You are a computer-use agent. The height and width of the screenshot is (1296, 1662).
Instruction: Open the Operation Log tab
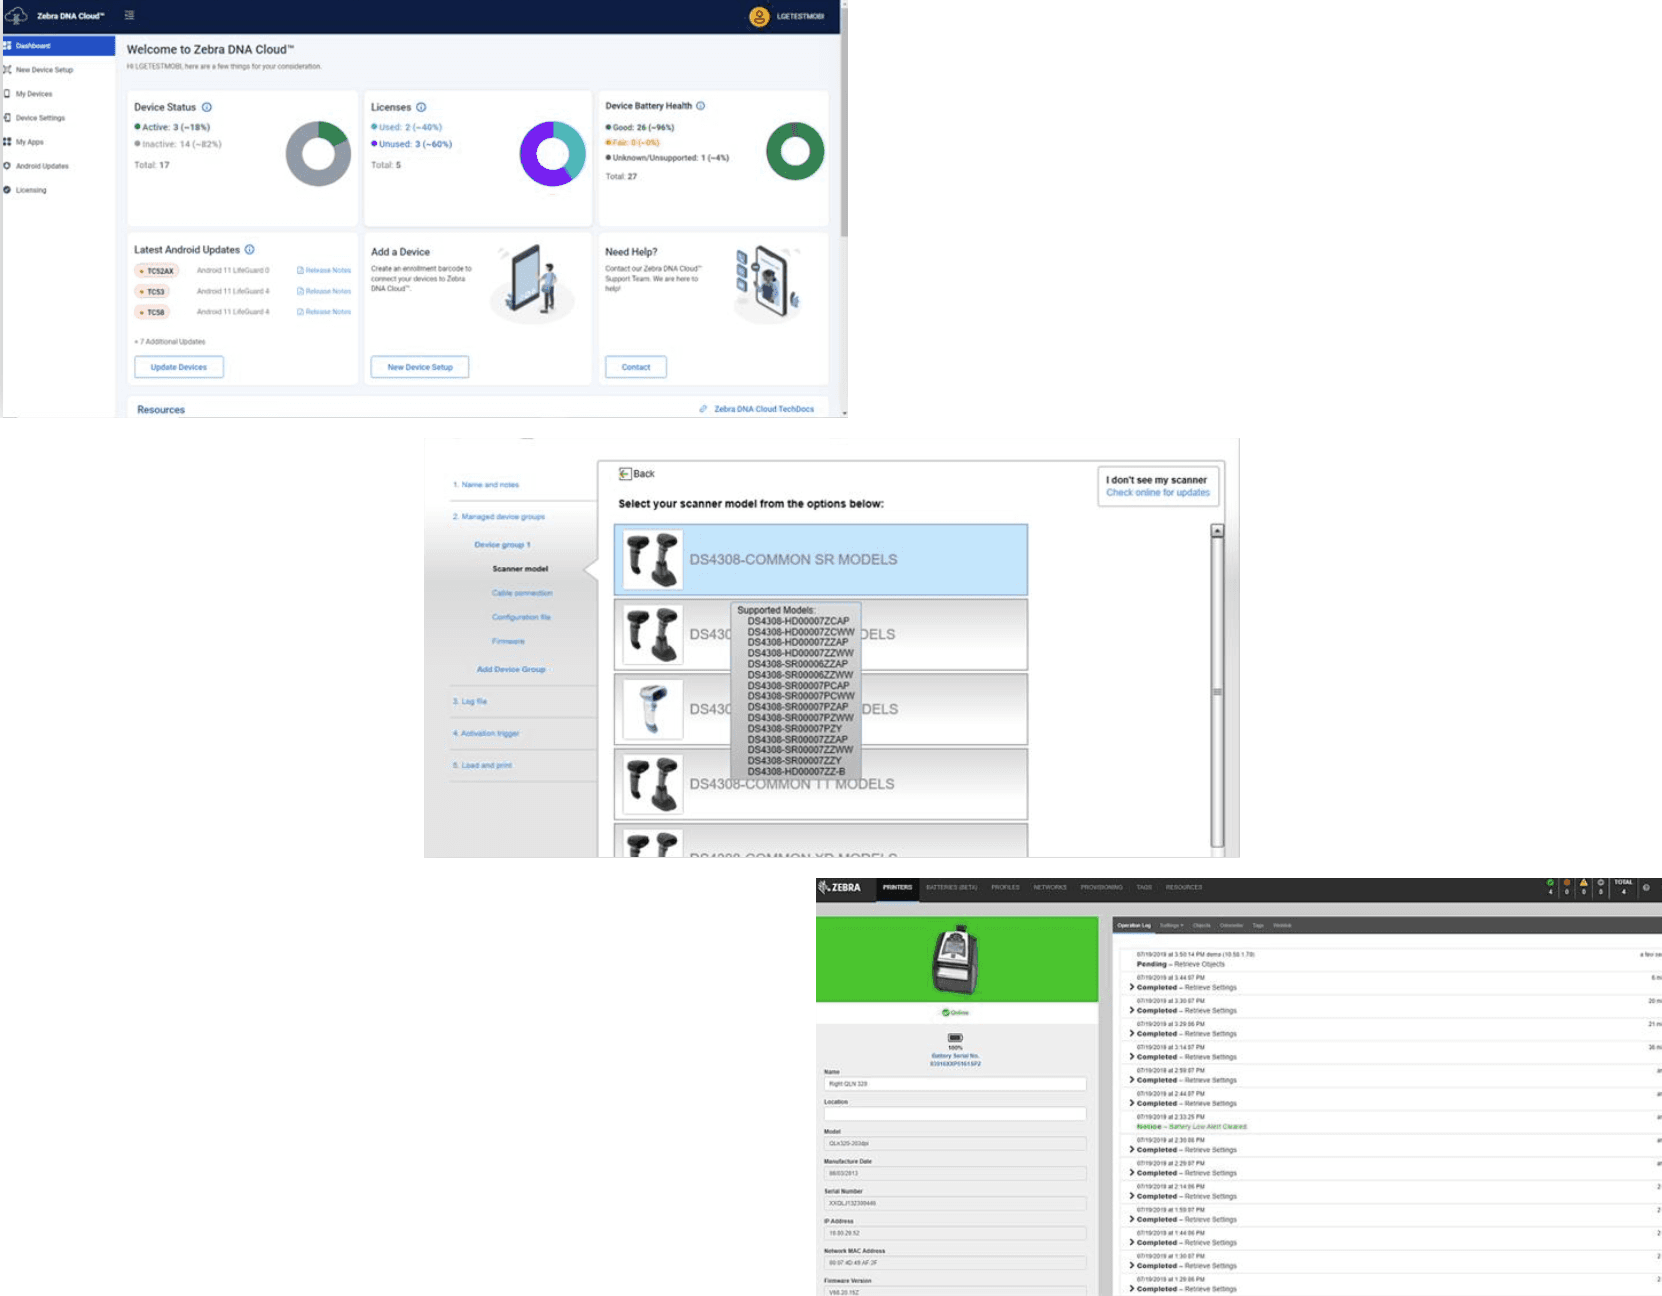pyautogui.click(x=1134, y=926)
